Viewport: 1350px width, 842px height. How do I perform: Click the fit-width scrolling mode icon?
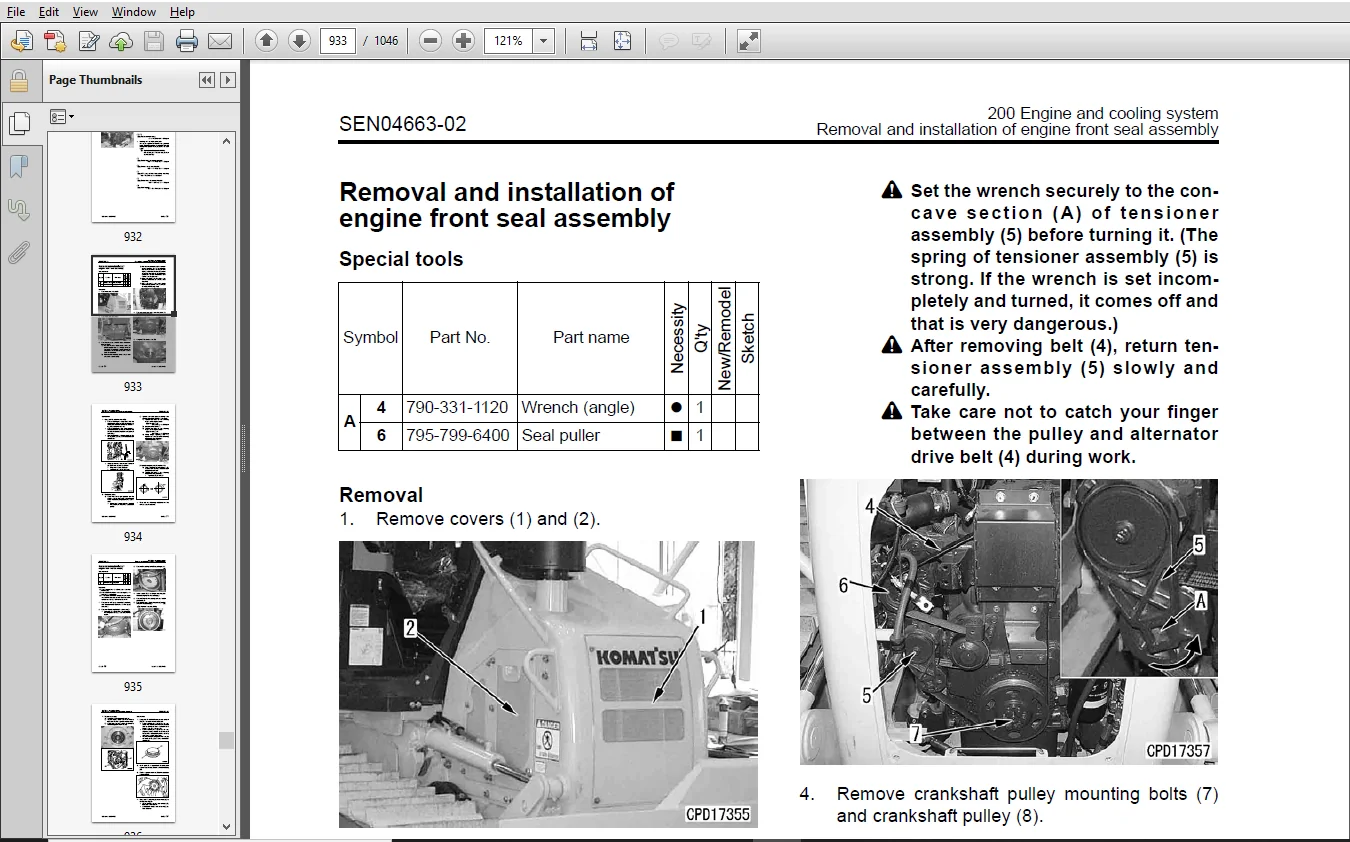(x=589, y=41)
